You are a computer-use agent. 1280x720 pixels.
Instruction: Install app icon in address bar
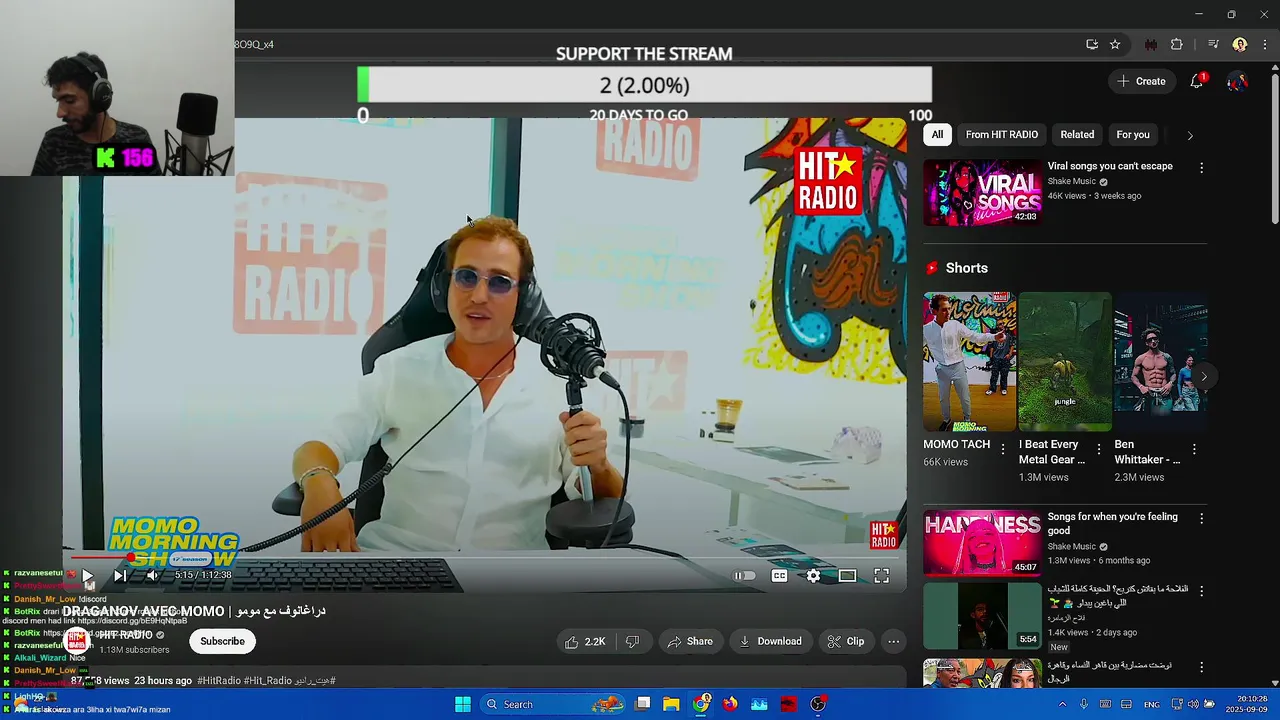[1092, 44]
